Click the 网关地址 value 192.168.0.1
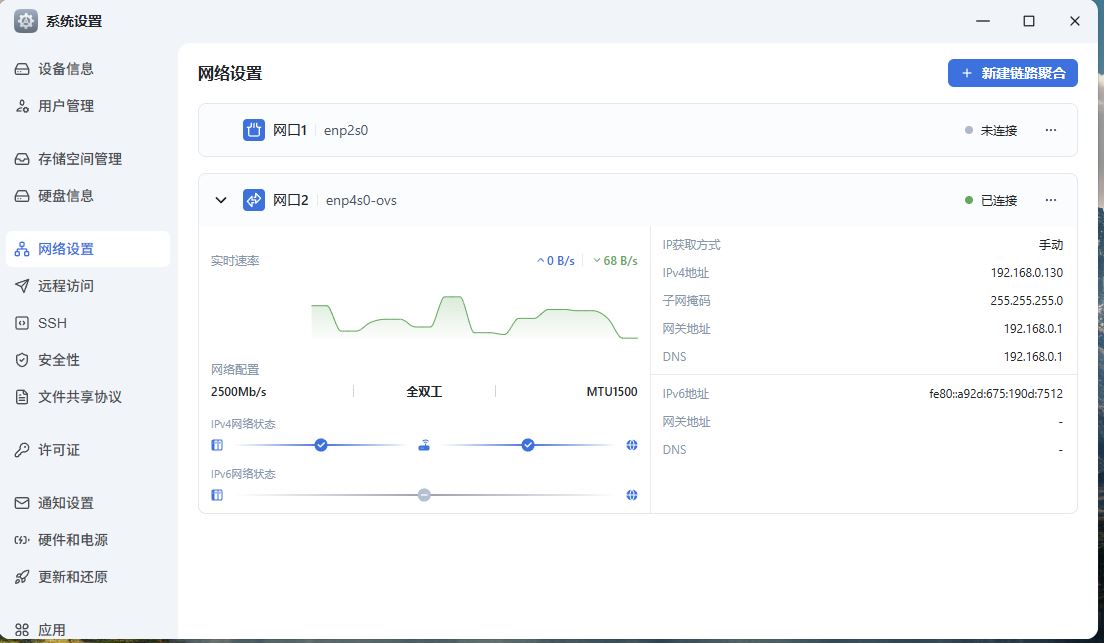Viewport: 1104px width, 643px height. (1033, 329)
